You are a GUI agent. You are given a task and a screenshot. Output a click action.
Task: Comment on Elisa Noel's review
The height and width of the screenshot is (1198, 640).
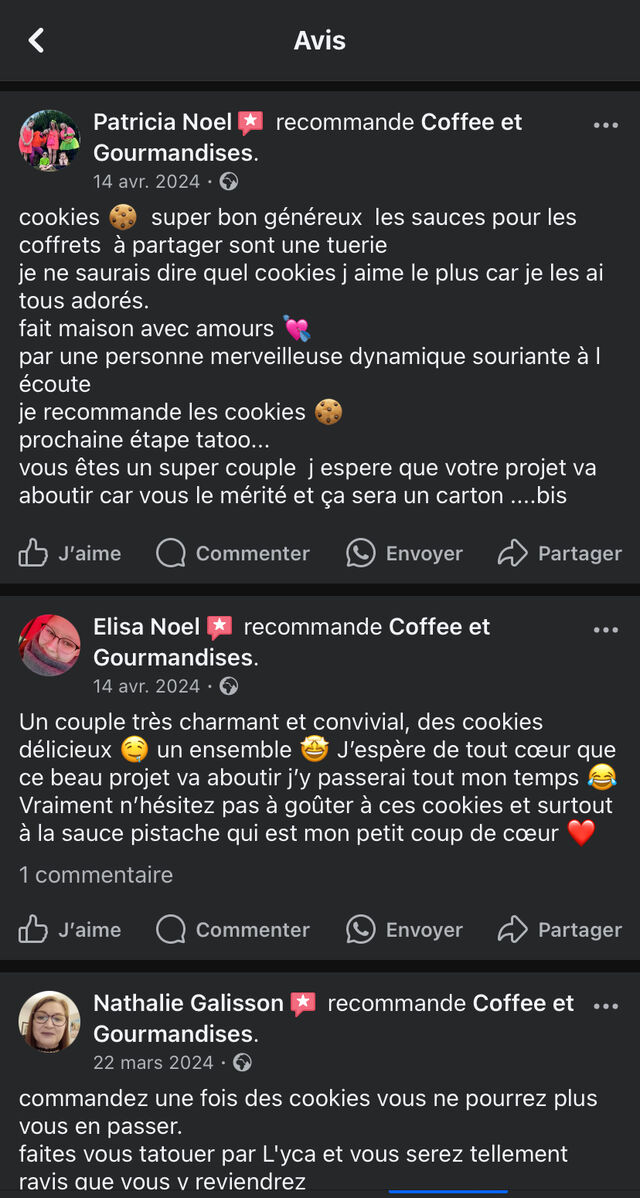pos(233,929)
